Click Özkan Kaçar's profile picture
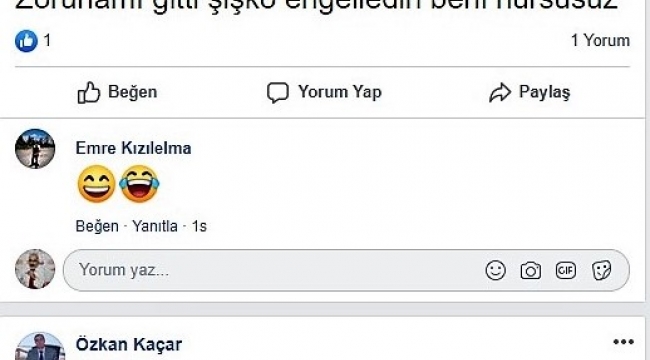The height and width of the screenshot is (360, 650). coord(40,346)
